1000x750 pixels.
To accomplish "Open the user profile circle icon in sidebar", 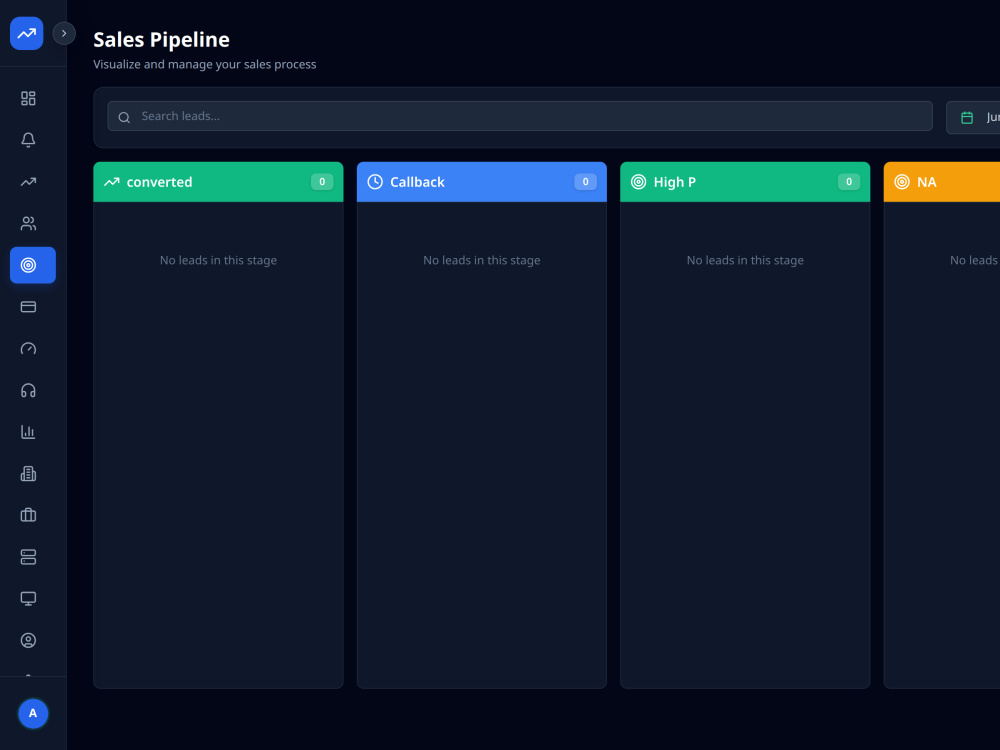I will (28, 640).
